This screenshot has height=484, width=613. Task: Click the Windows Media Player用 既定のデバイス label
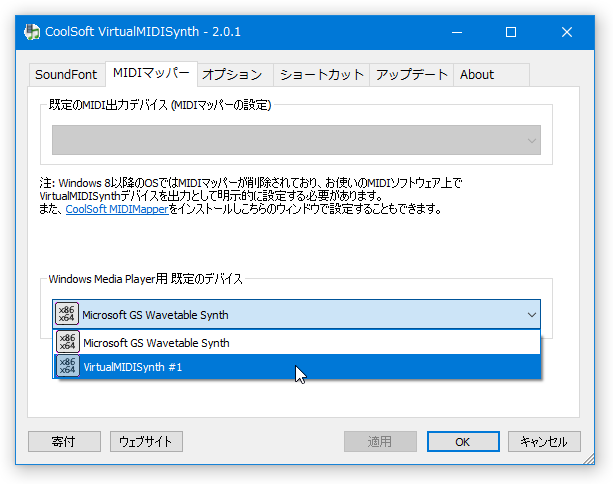point(145,279)
